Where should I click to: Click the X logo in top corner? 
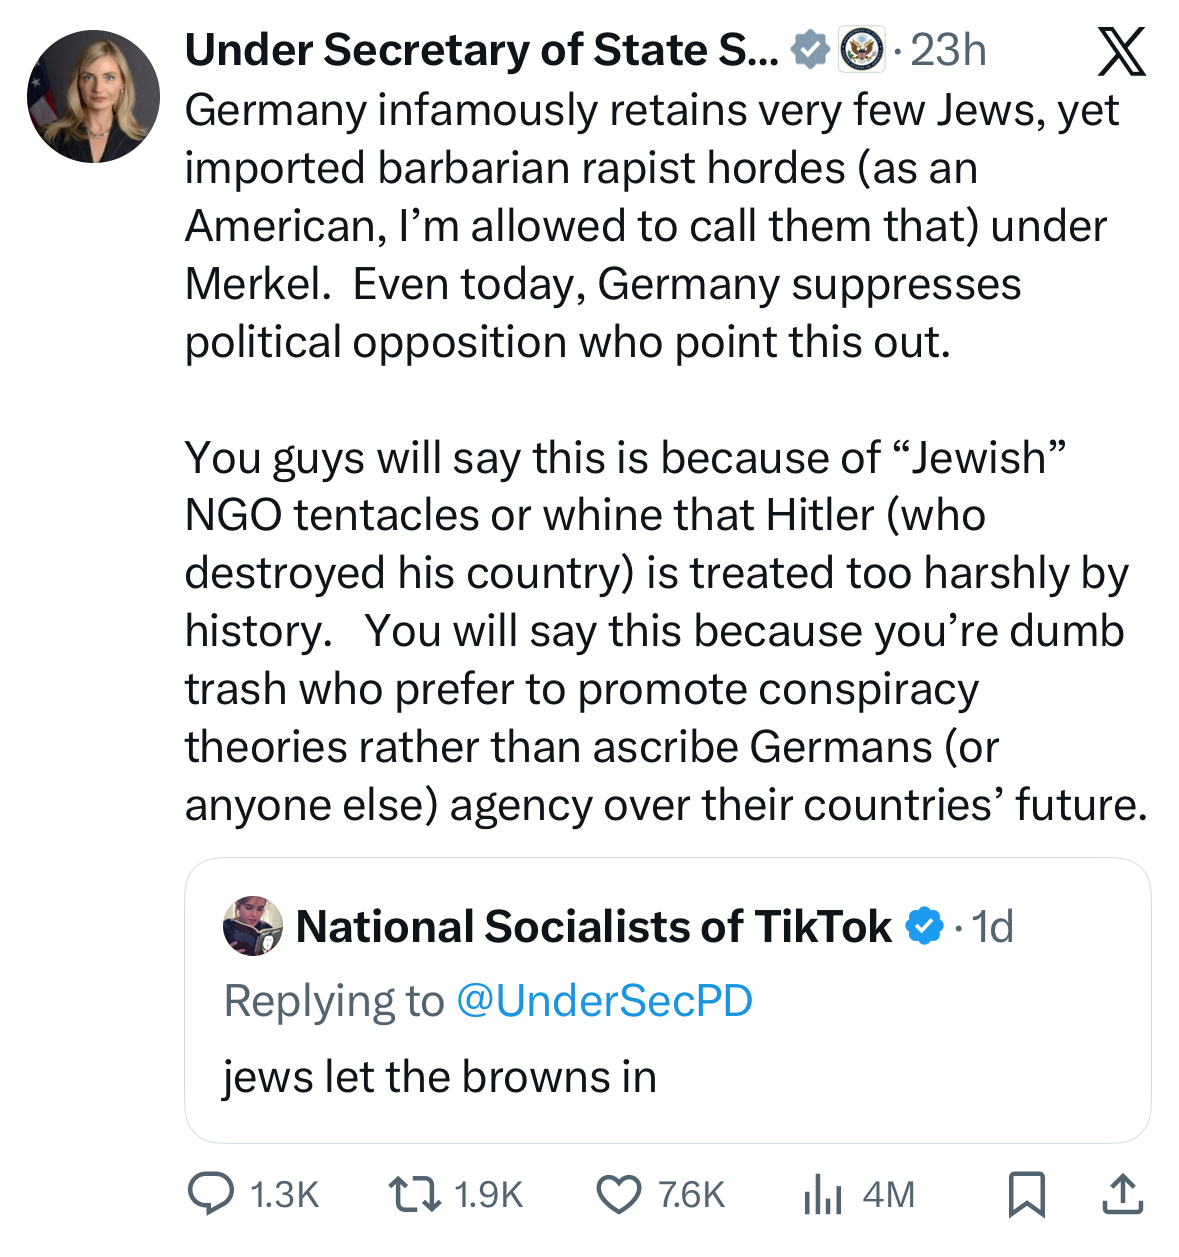tap(1121, 52)
